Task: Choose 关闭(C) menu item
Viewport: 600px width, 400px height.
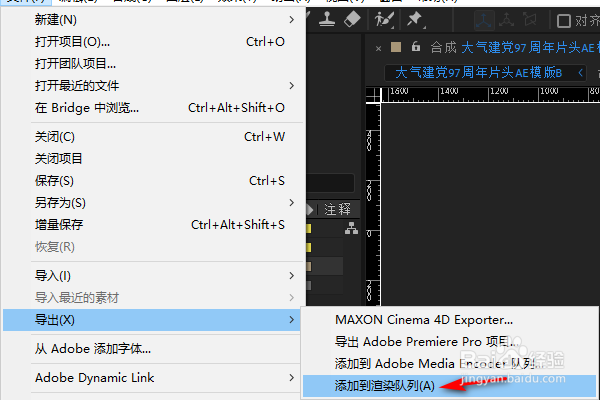Action: tap(153, 137)
